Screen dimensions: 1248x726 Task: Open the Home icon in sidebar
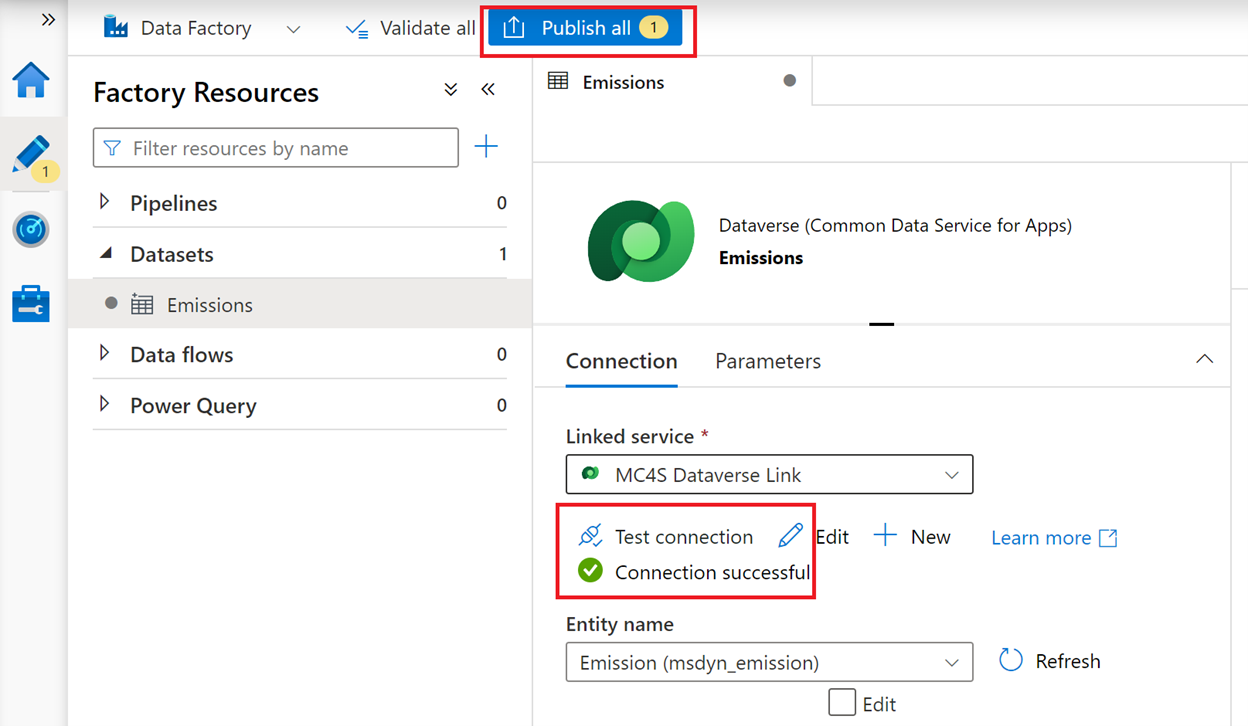(x=31, y=80)
